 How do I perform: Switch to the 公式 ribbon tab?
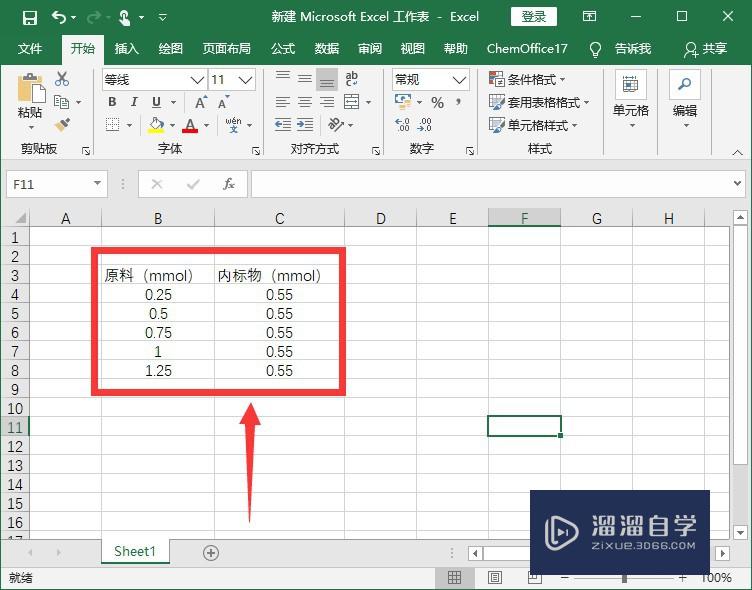pyautogui.click(x=282, y=48)
